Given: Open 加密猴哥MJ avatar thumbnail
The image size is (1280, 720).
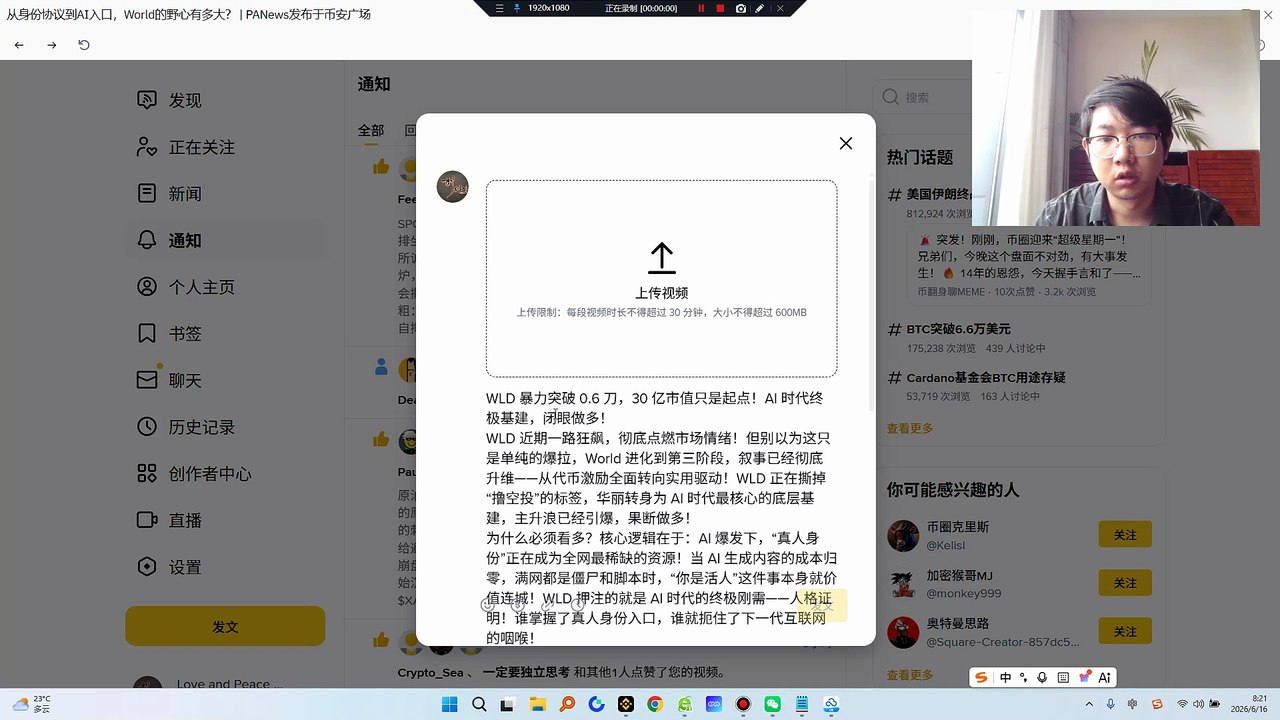Looking at the screenshot, I should [903, 583].
